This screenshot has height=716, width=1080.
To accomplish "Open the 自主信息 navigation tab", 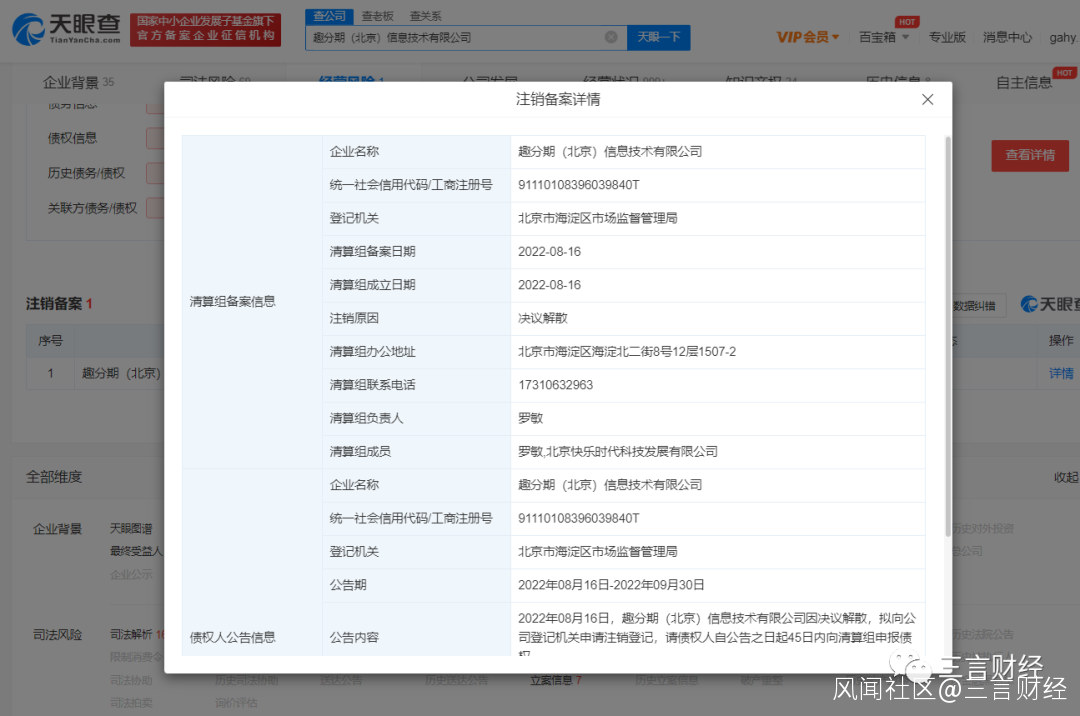I will pyautogui.click(x=1023, y=82).
